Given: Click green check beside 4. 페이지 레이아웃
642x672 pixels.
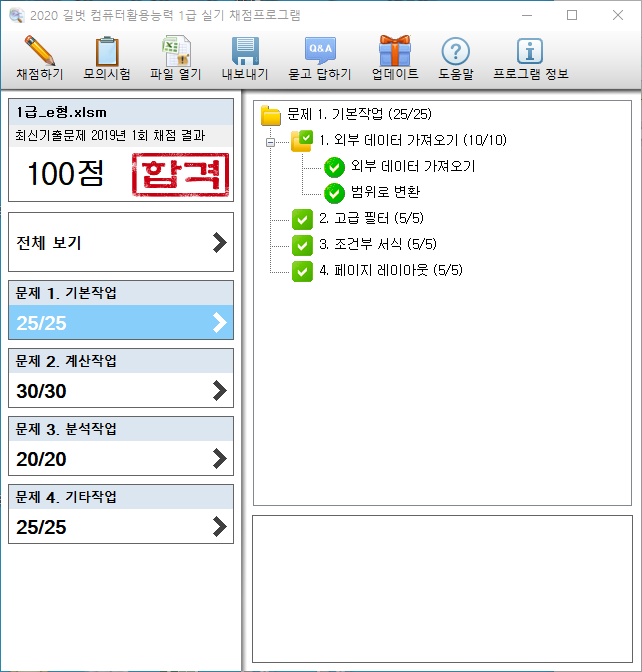Looking at the screenshot, I should pyautogui.click(x=302, y=271).
